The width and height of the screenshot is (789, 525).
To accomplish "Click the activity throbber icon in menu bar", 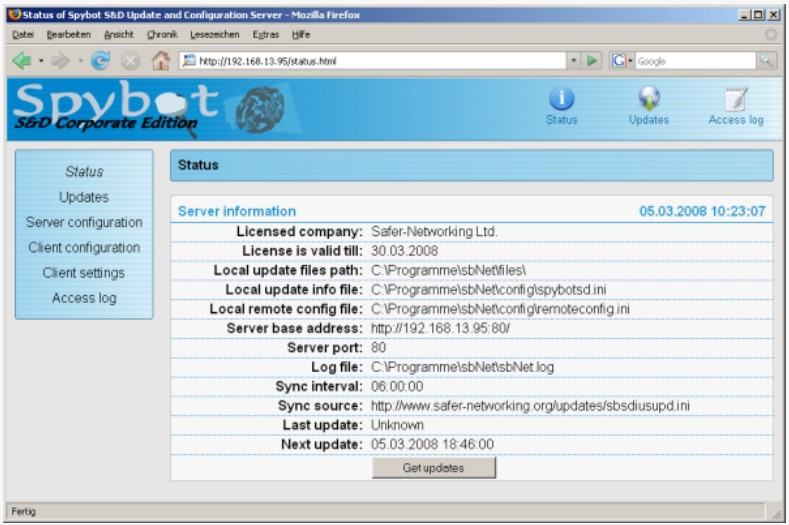I will pyautogui.click(x=770, y=34).
